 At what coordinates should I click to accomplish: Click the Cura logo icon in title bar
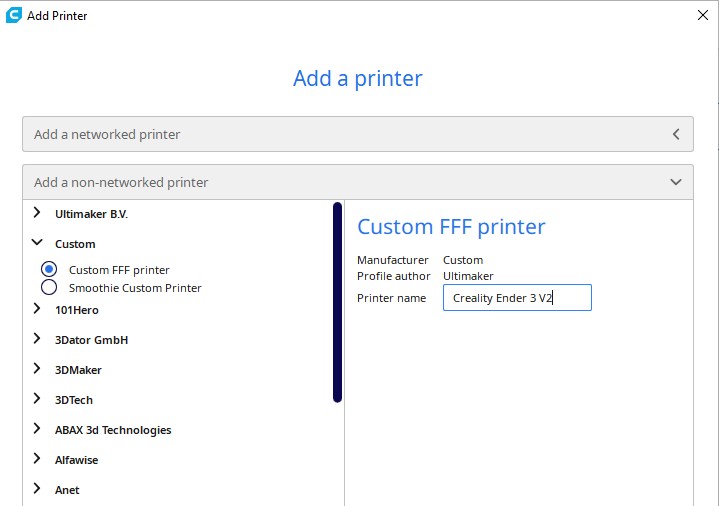(x=14, y=15)
